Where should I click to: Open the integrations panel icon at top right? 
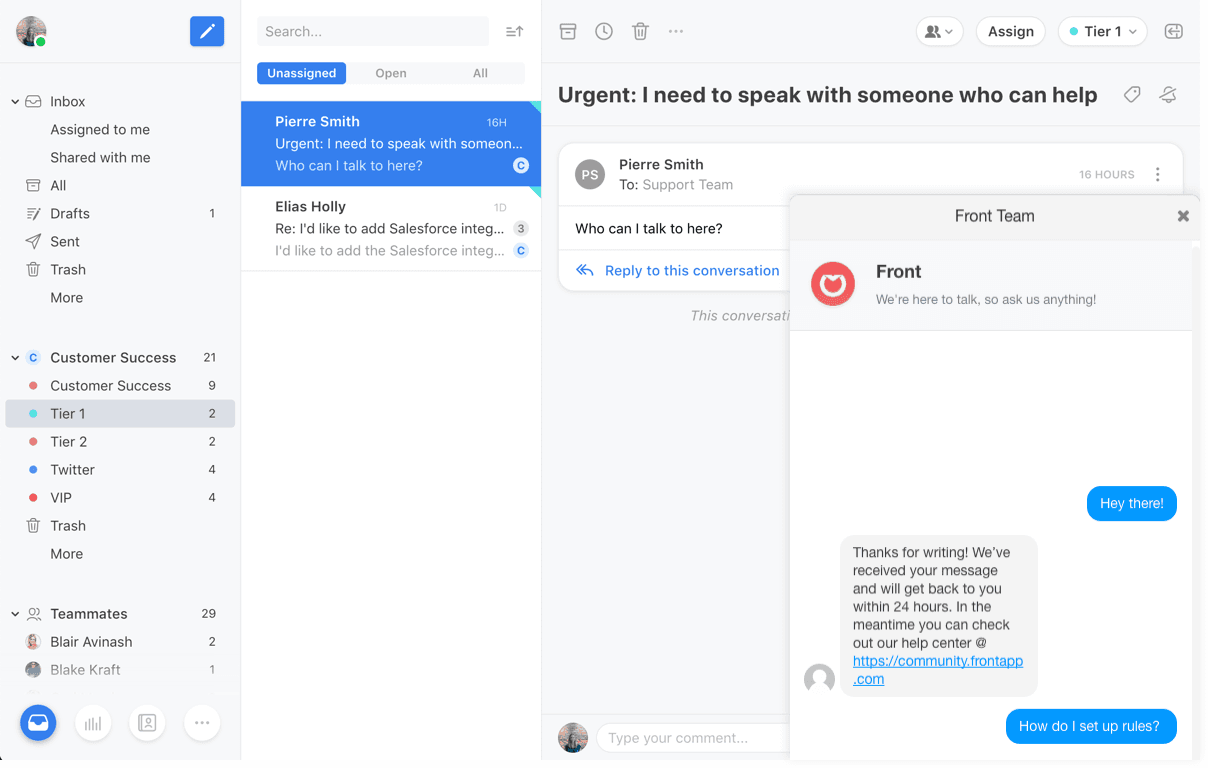(1174, 31)
